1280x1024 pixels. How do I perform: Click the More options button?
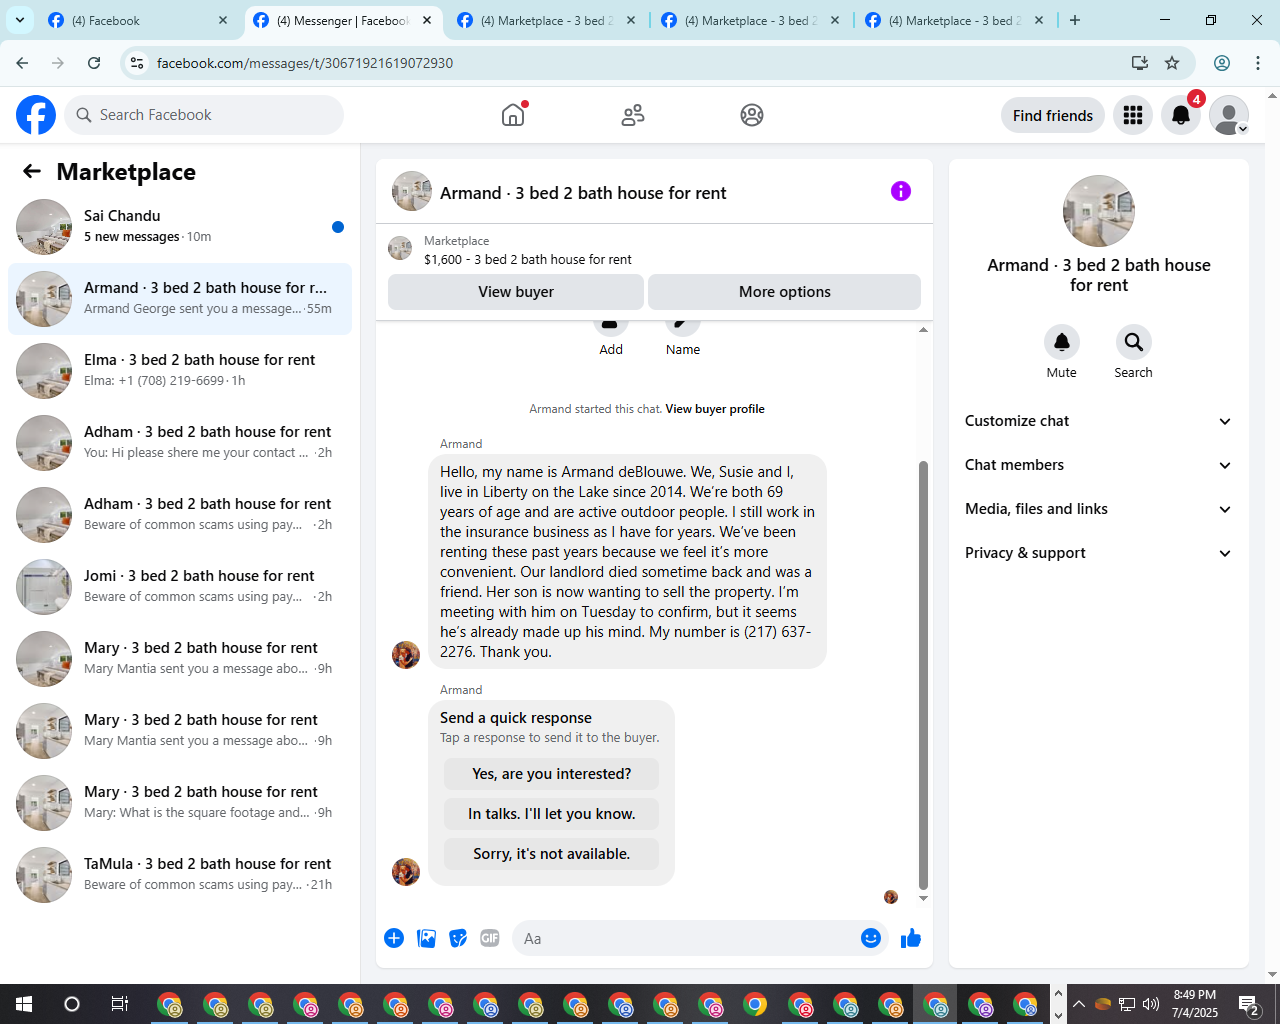click(785, 292)
